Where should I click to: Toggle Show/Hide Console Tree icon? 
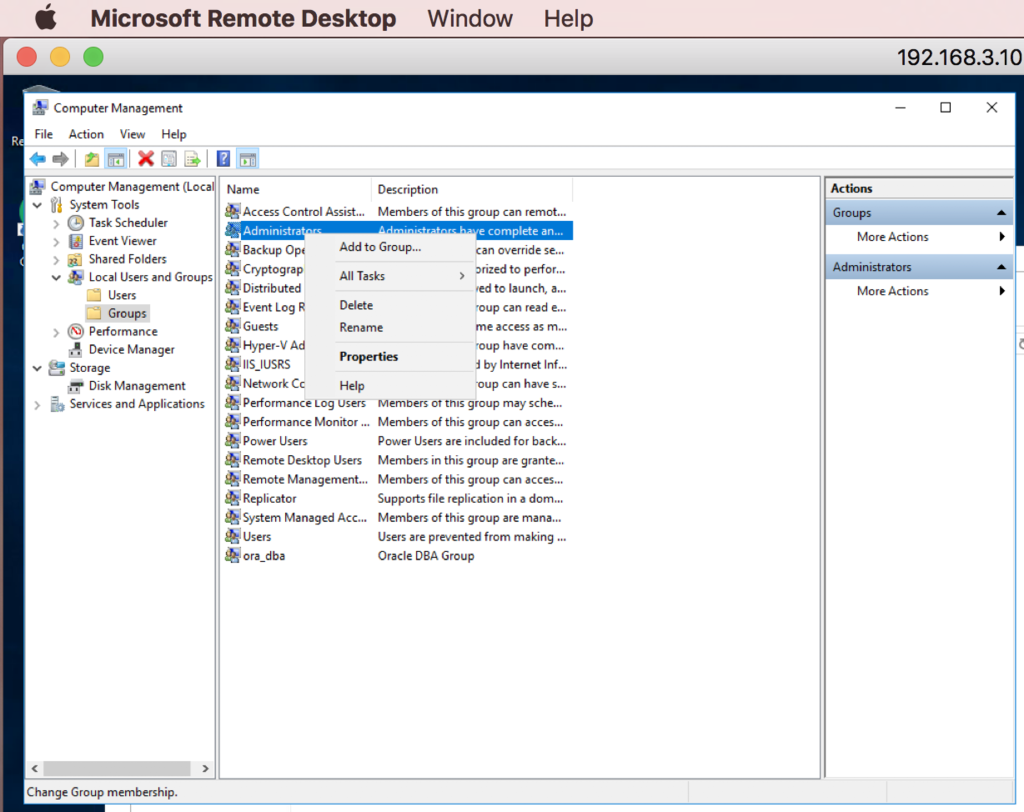pyautogui.click(x=116, y=159)
